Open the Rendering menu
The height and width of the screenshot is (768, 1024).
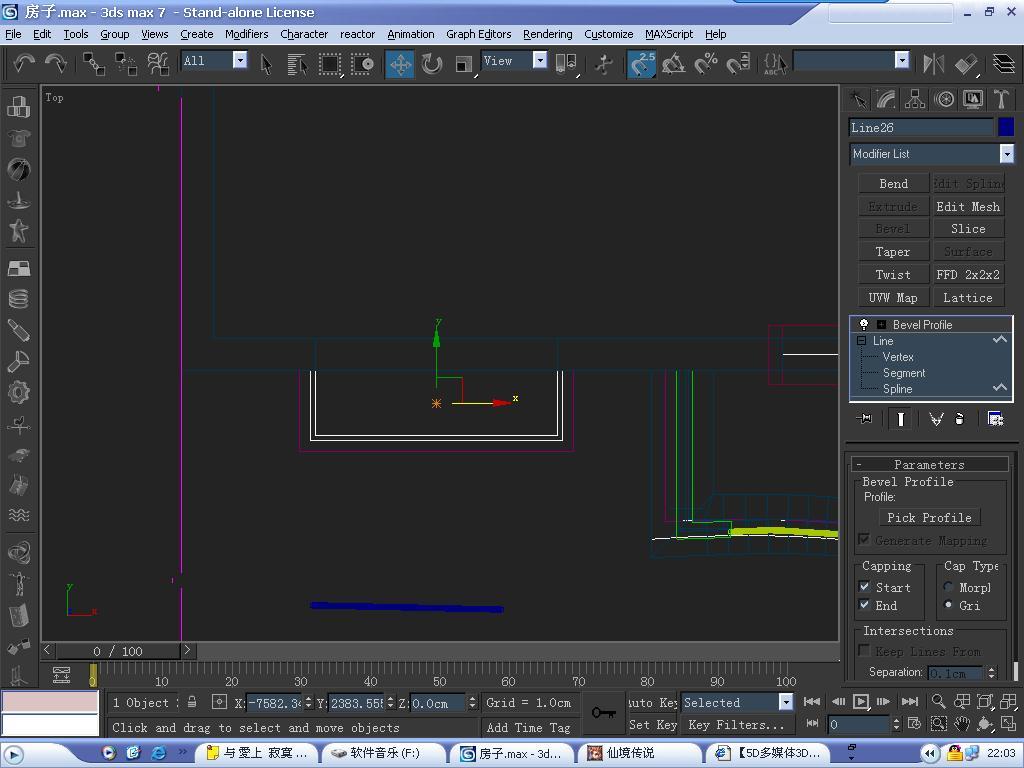coord(547,34)
